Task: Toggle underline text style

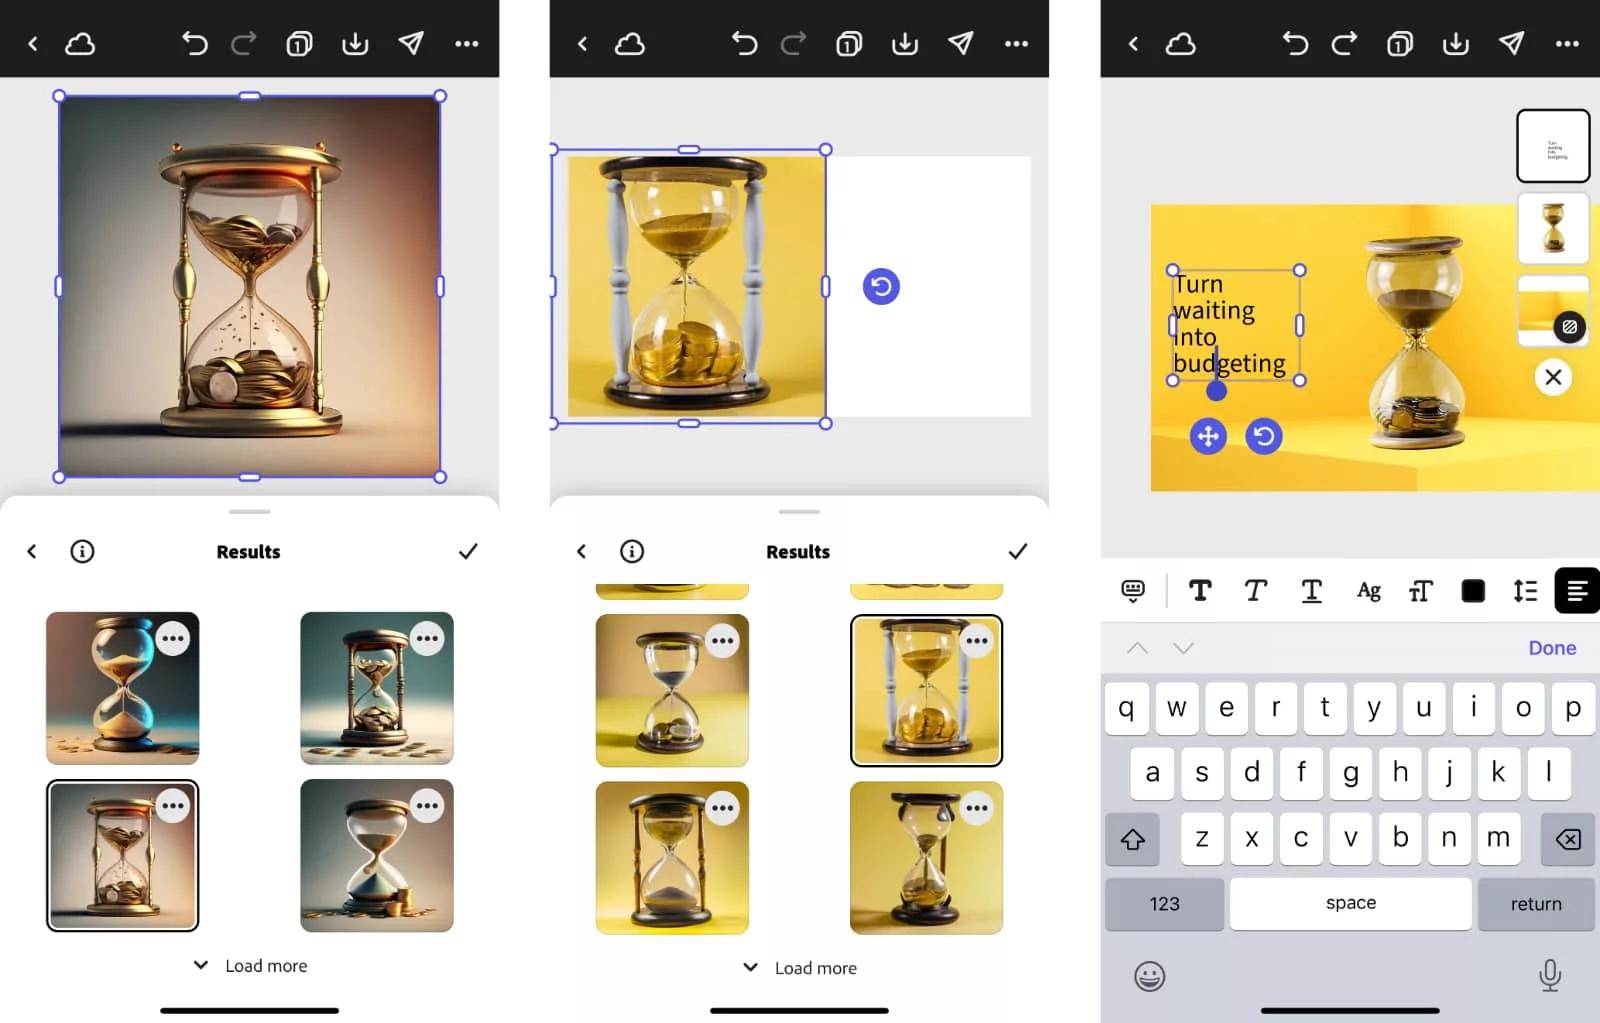Action: point(1311,591)
